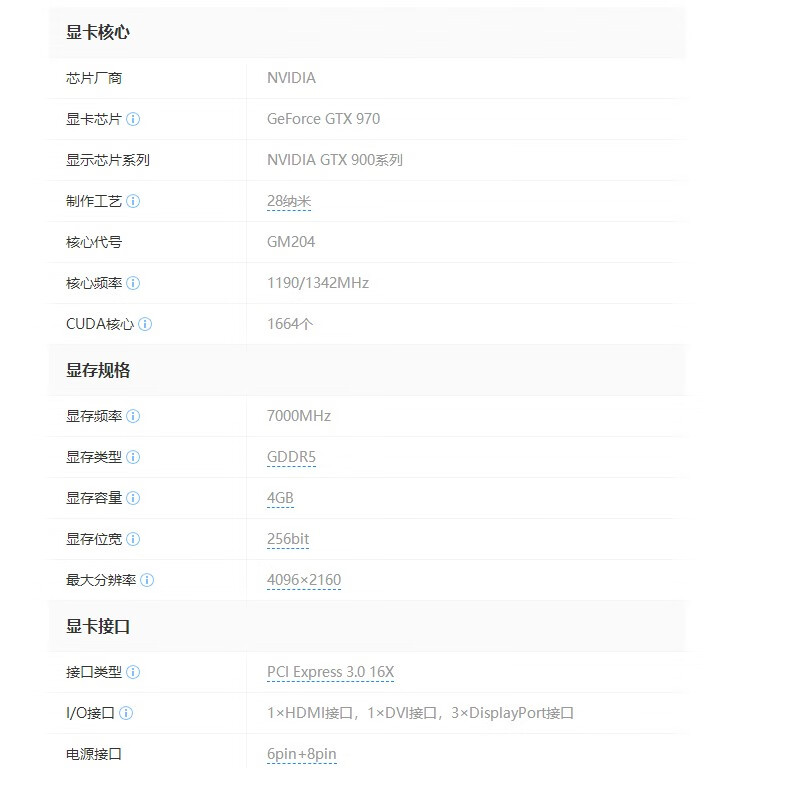Click the PCI Express 3.0 16X link
This screenshot has width=800, height=800.
[330, 672]
